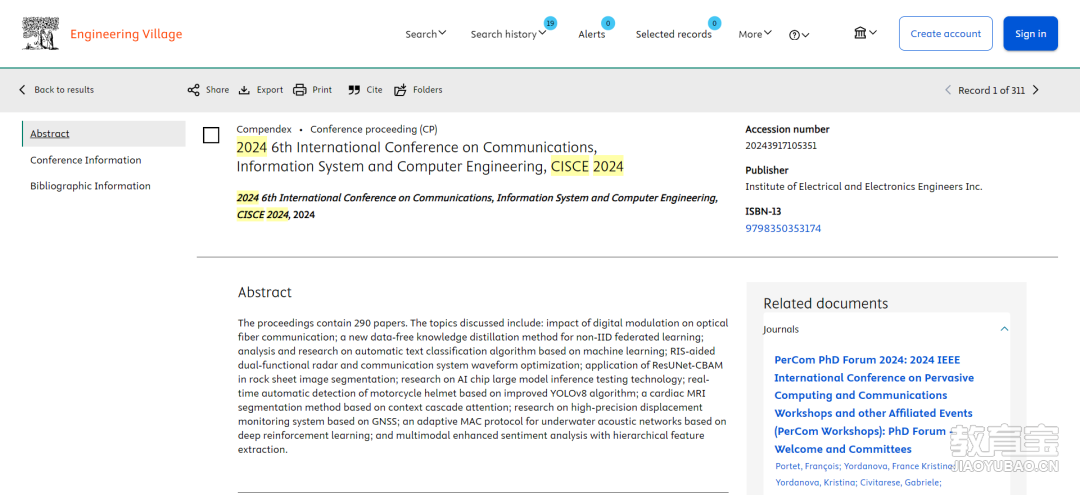Expand the More menu
This screenshot has width=1080, height=495.
pos(755,34)
